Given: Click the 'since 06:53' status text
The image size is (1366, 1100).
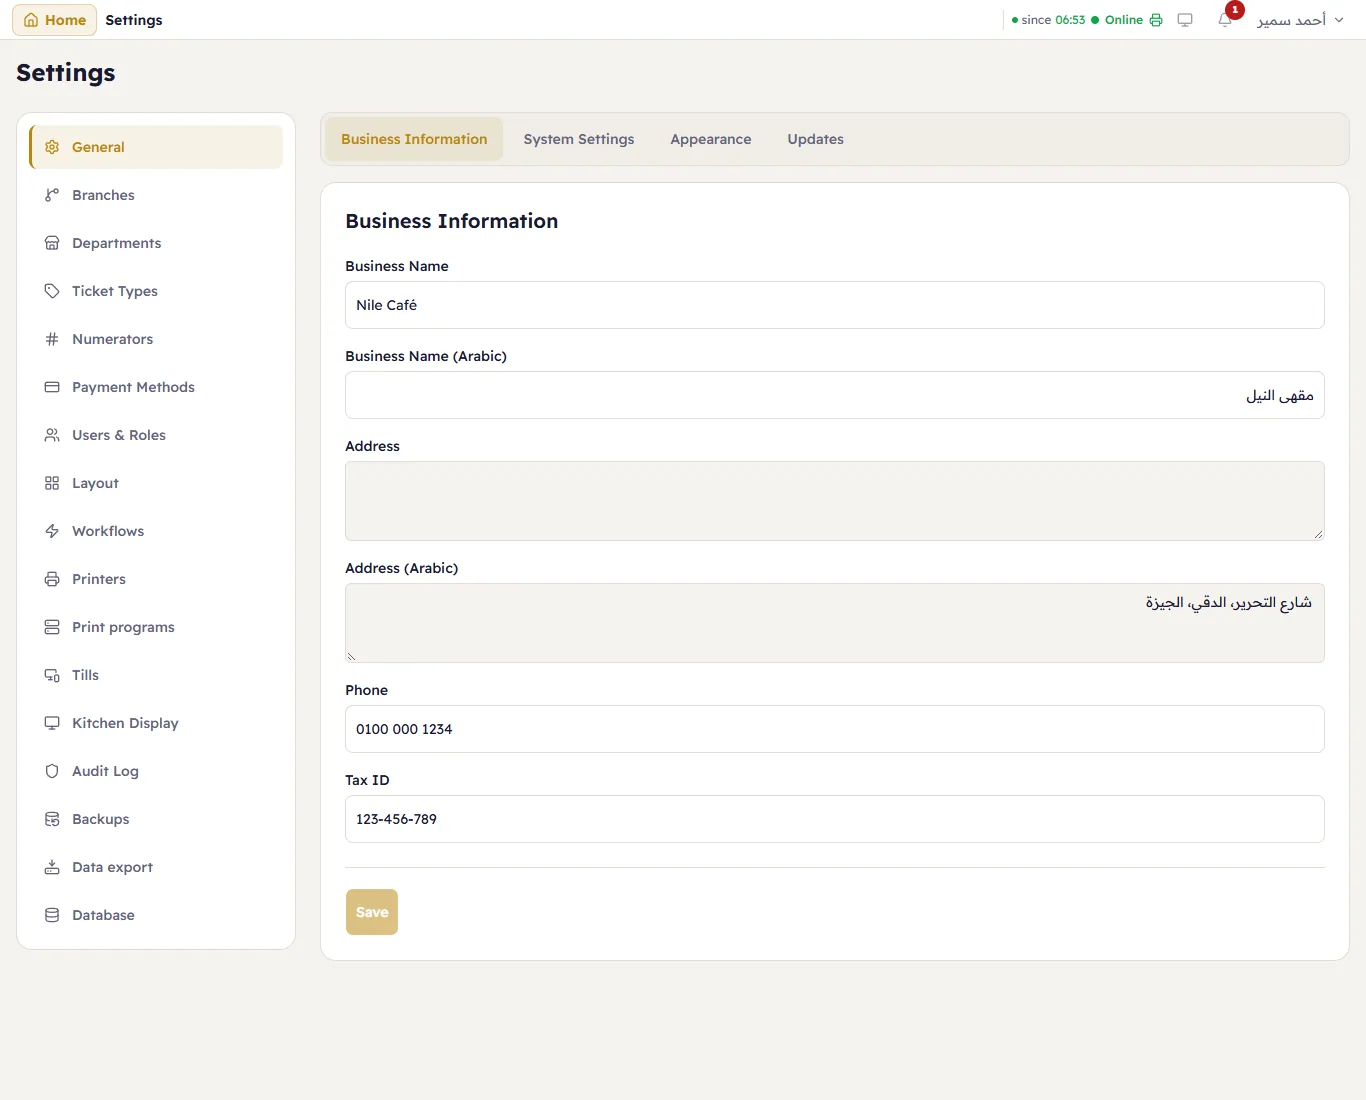Looking at the screenshot, I should tap(1053, 20).
